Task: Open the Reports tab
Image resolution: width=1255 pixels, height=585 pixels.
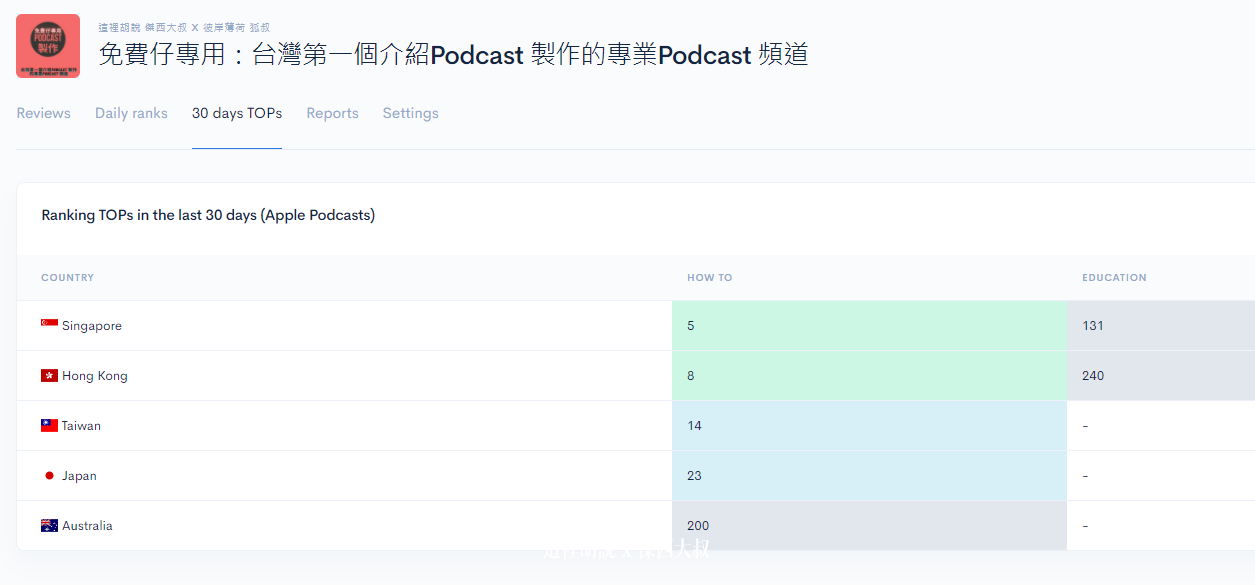Action: tap(332, 113)
